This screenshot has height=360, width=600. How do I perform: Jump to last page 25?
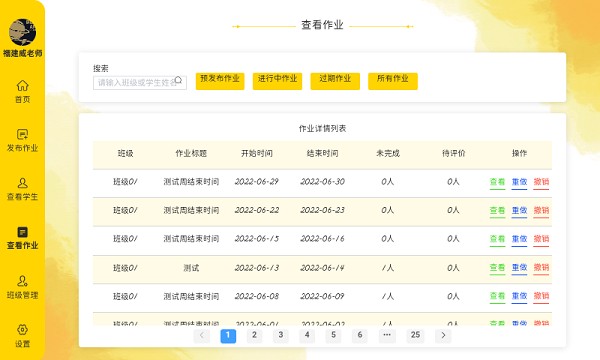point(416,336)
